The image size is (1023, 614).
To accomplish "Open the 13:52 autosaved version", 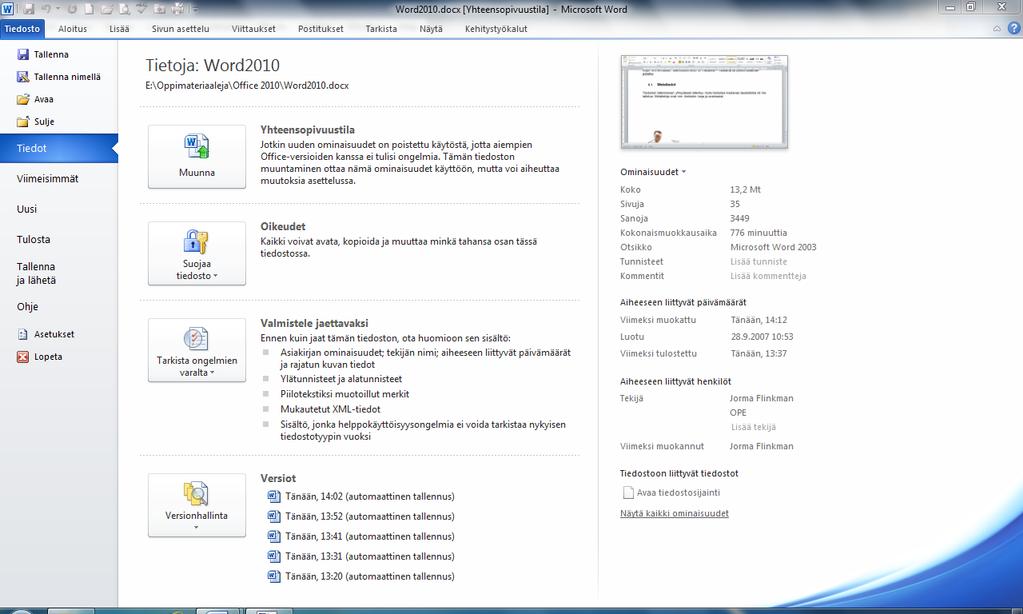I will coord(361,516).
